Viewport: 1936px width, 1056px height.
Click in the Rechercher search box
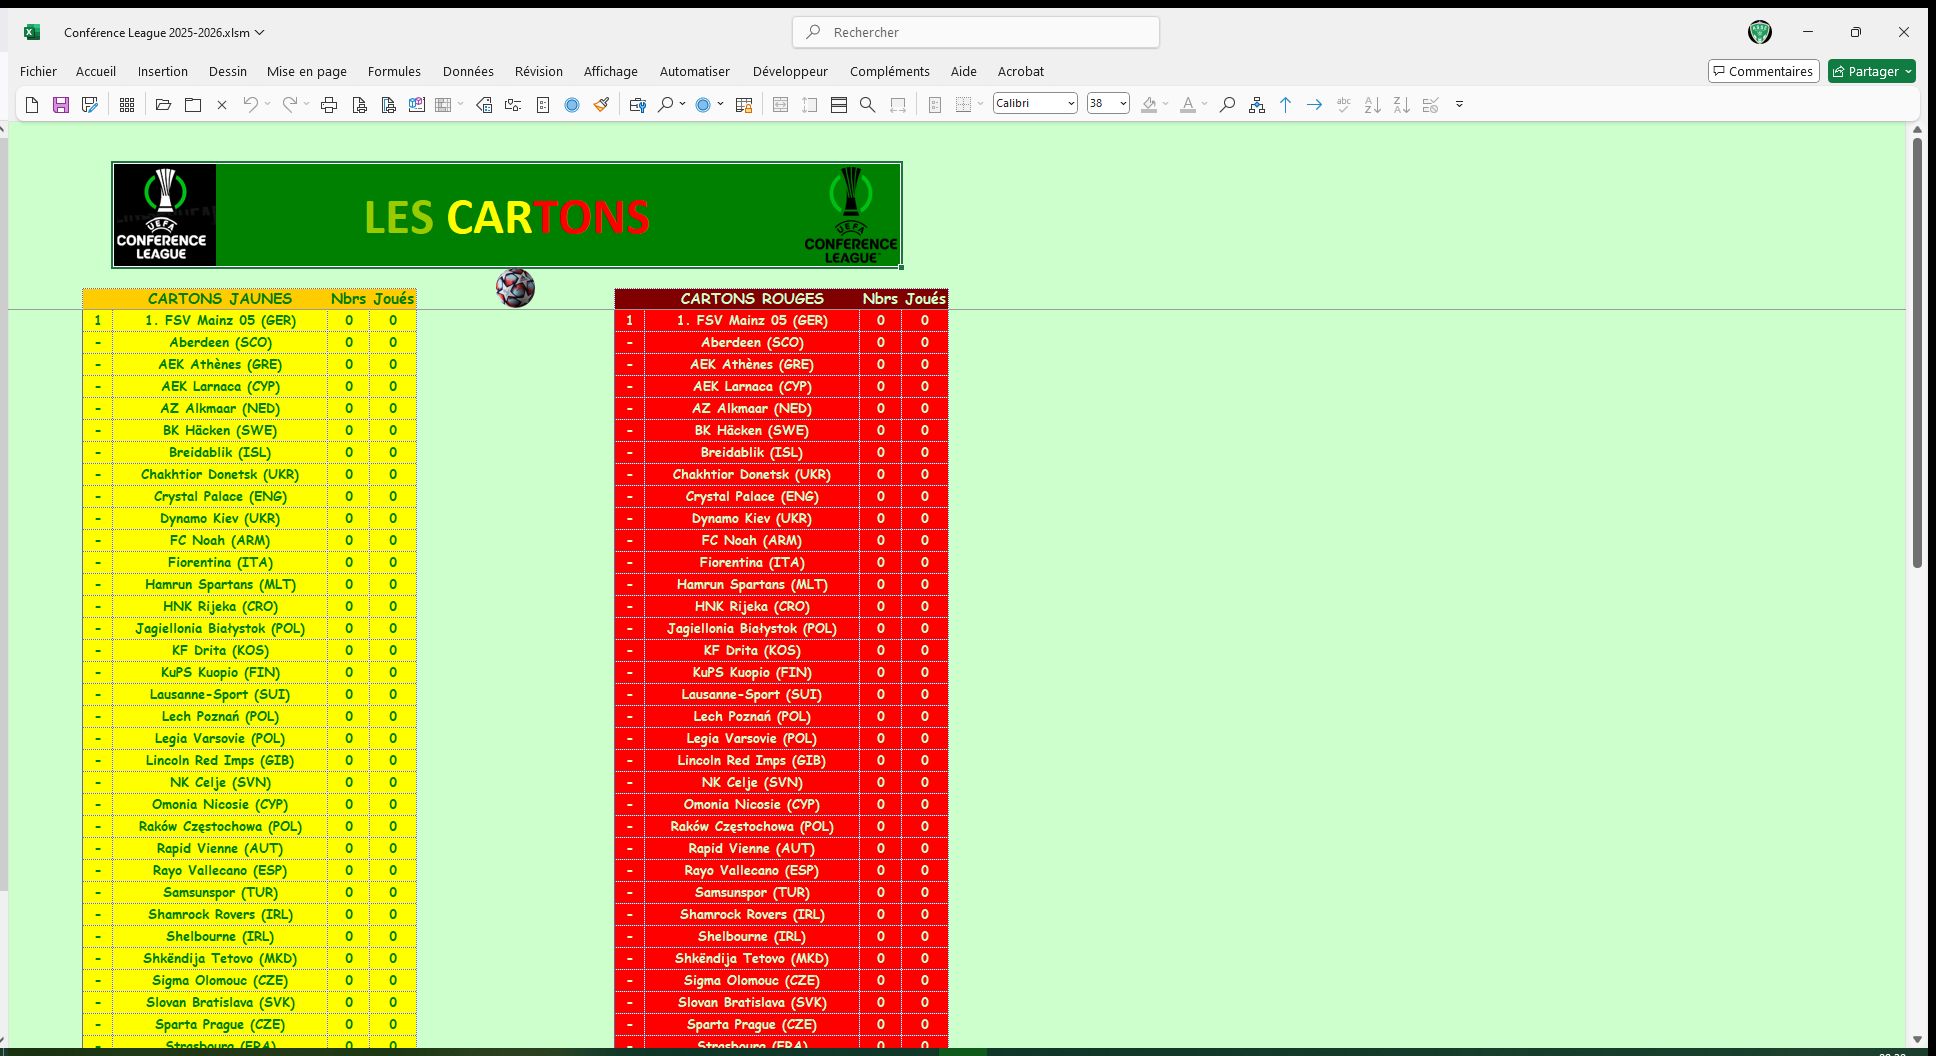point(975,32)
